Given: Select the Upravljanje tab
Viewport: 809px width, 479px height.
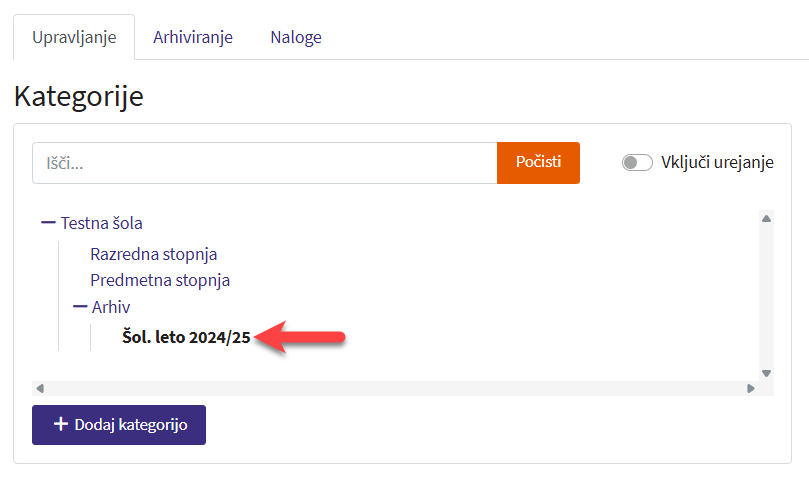Looking at the screenshot, I should [x=74, y=37].
